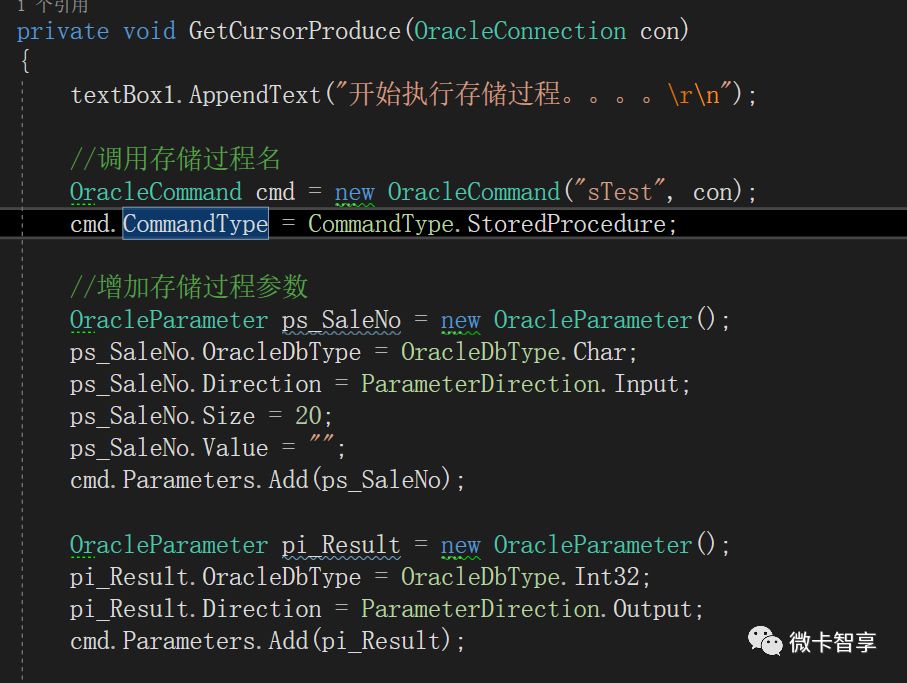Click the comment //增加存储过程参数
907x683 pixels.
pyautogui.click(x=189, y=286)
